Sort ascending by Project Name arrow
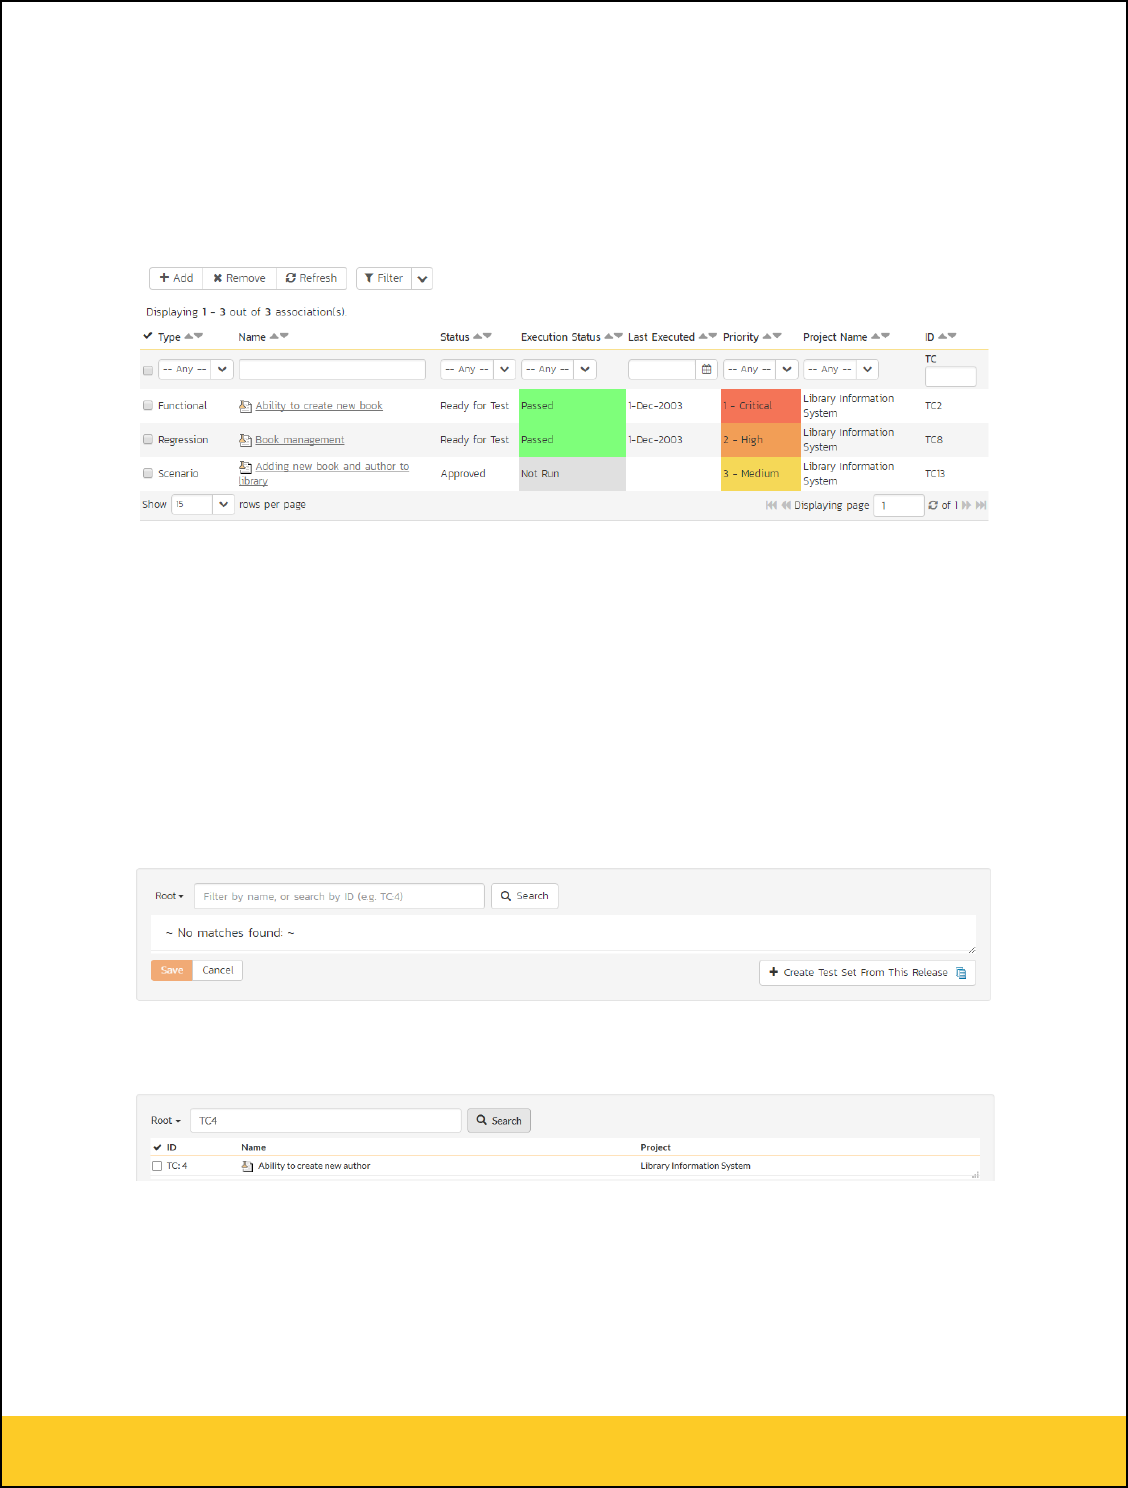 pyautogui.click(x=876, y=336)
